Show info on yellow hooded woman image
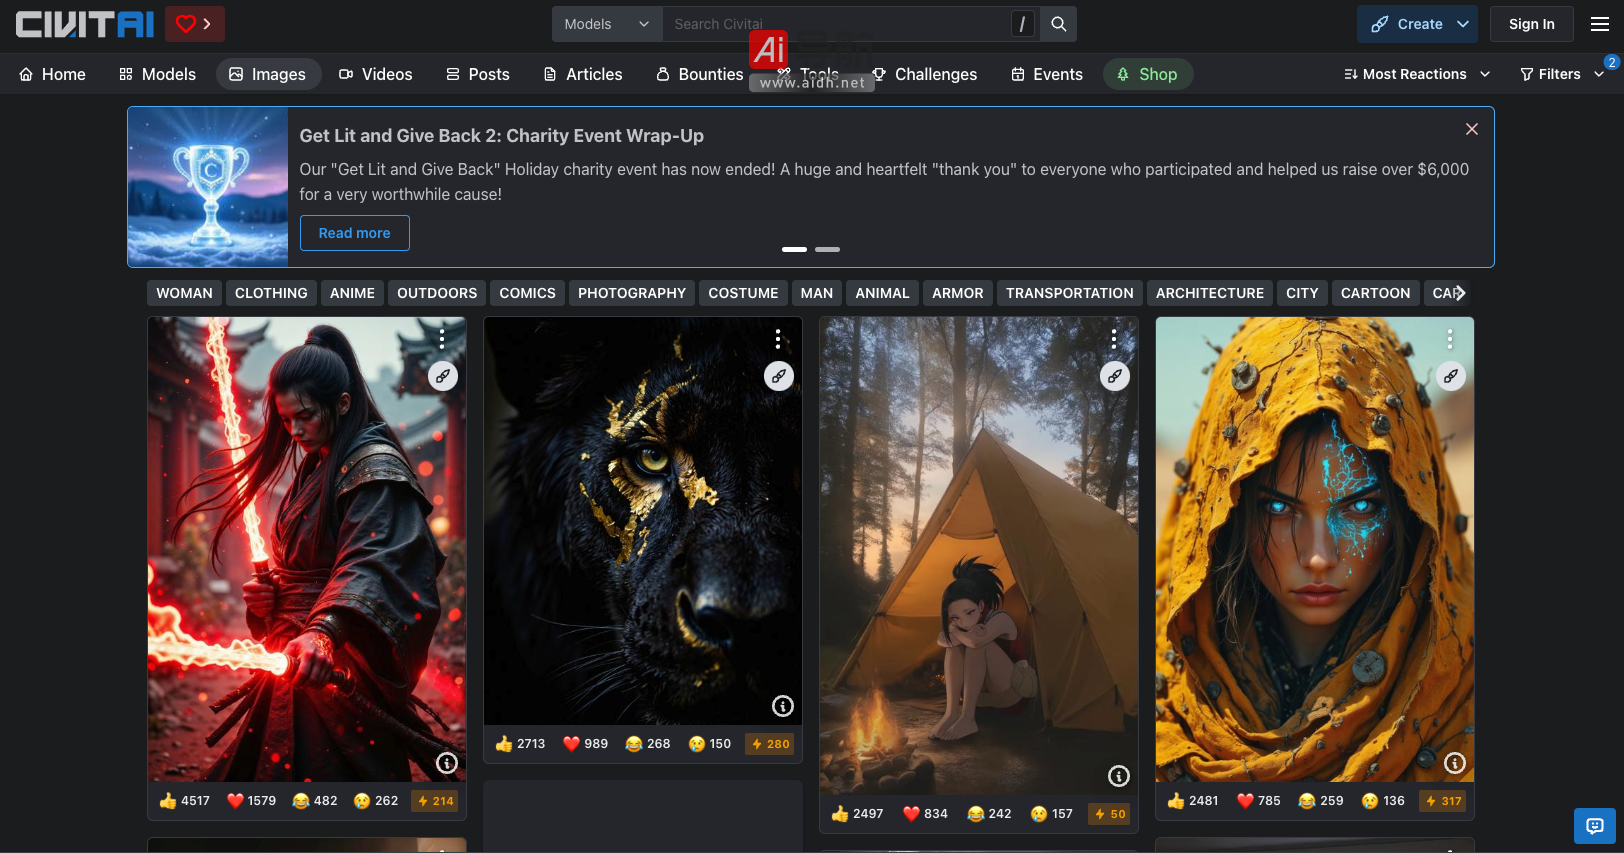The height and width of the screenshot is (853, 1624). tap(1454, 763)
